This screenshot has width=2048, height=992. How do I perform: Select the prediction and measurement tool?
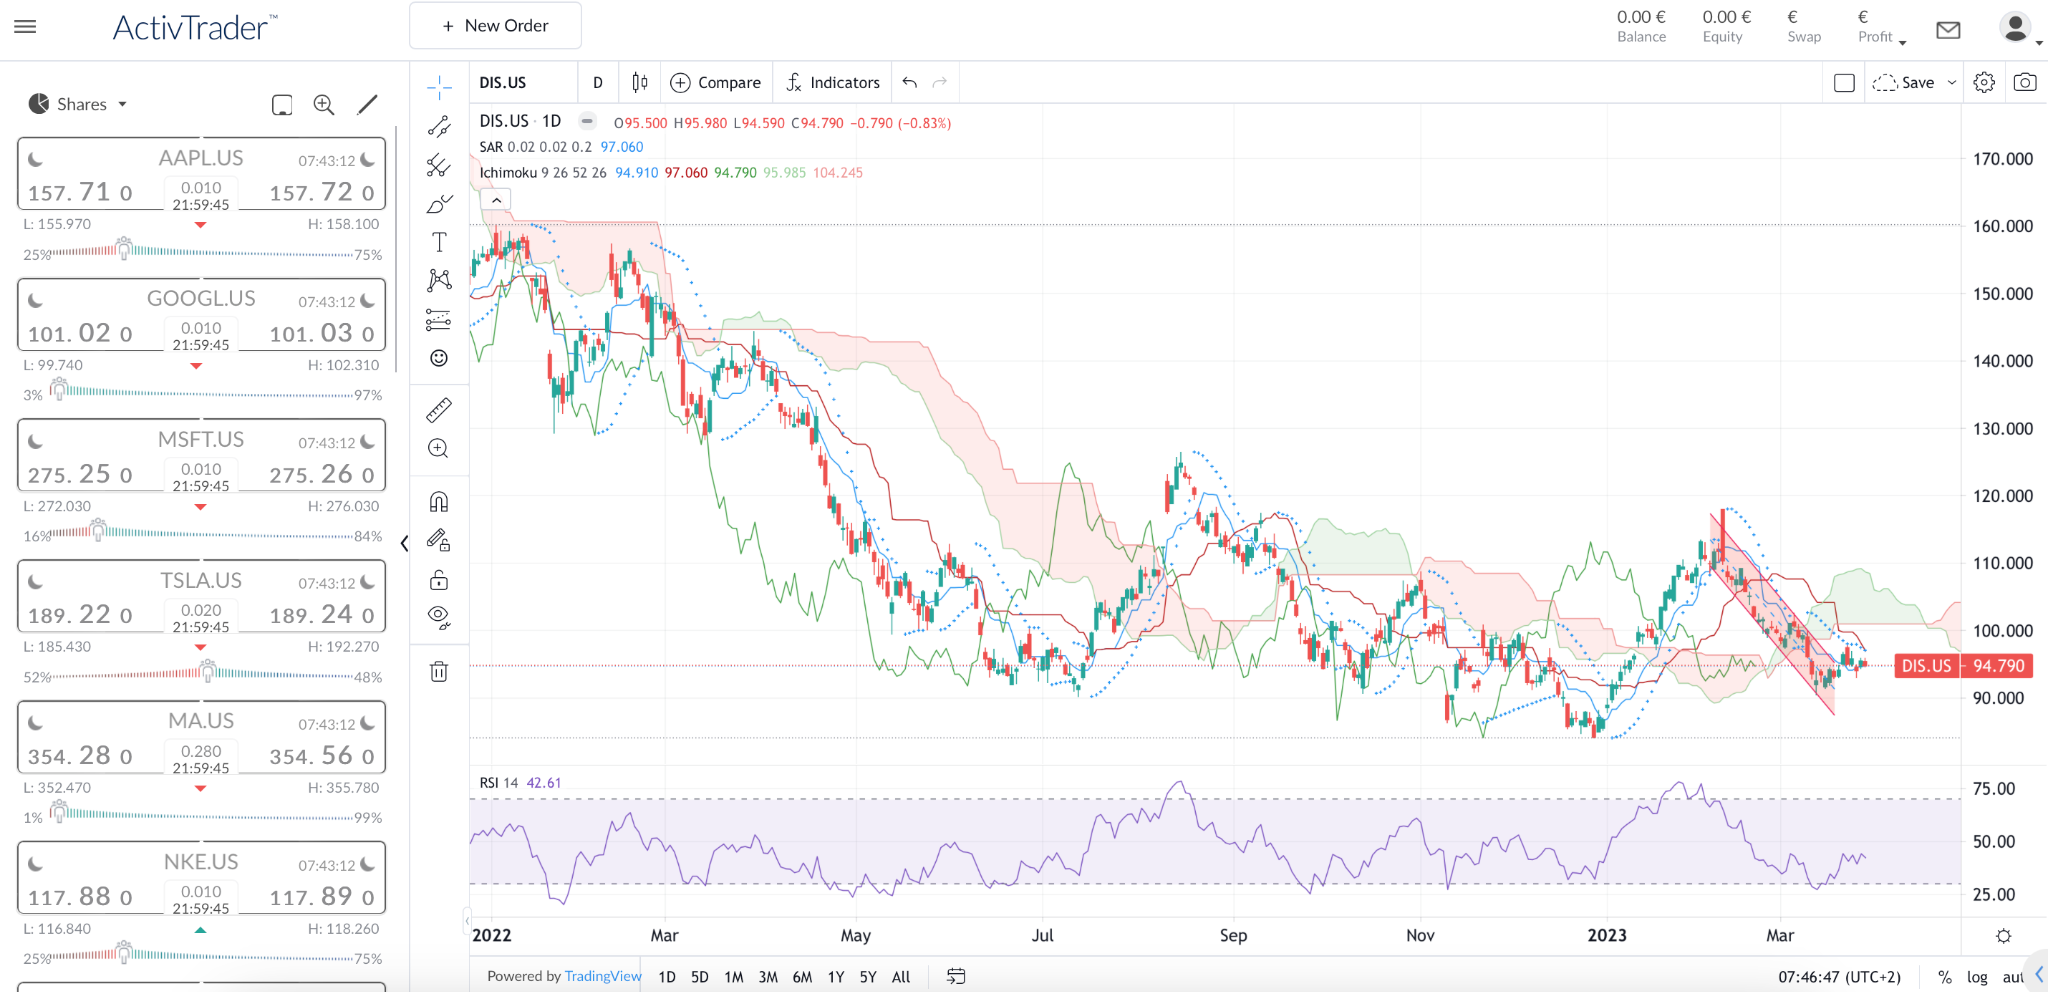(x=439, y=320)
